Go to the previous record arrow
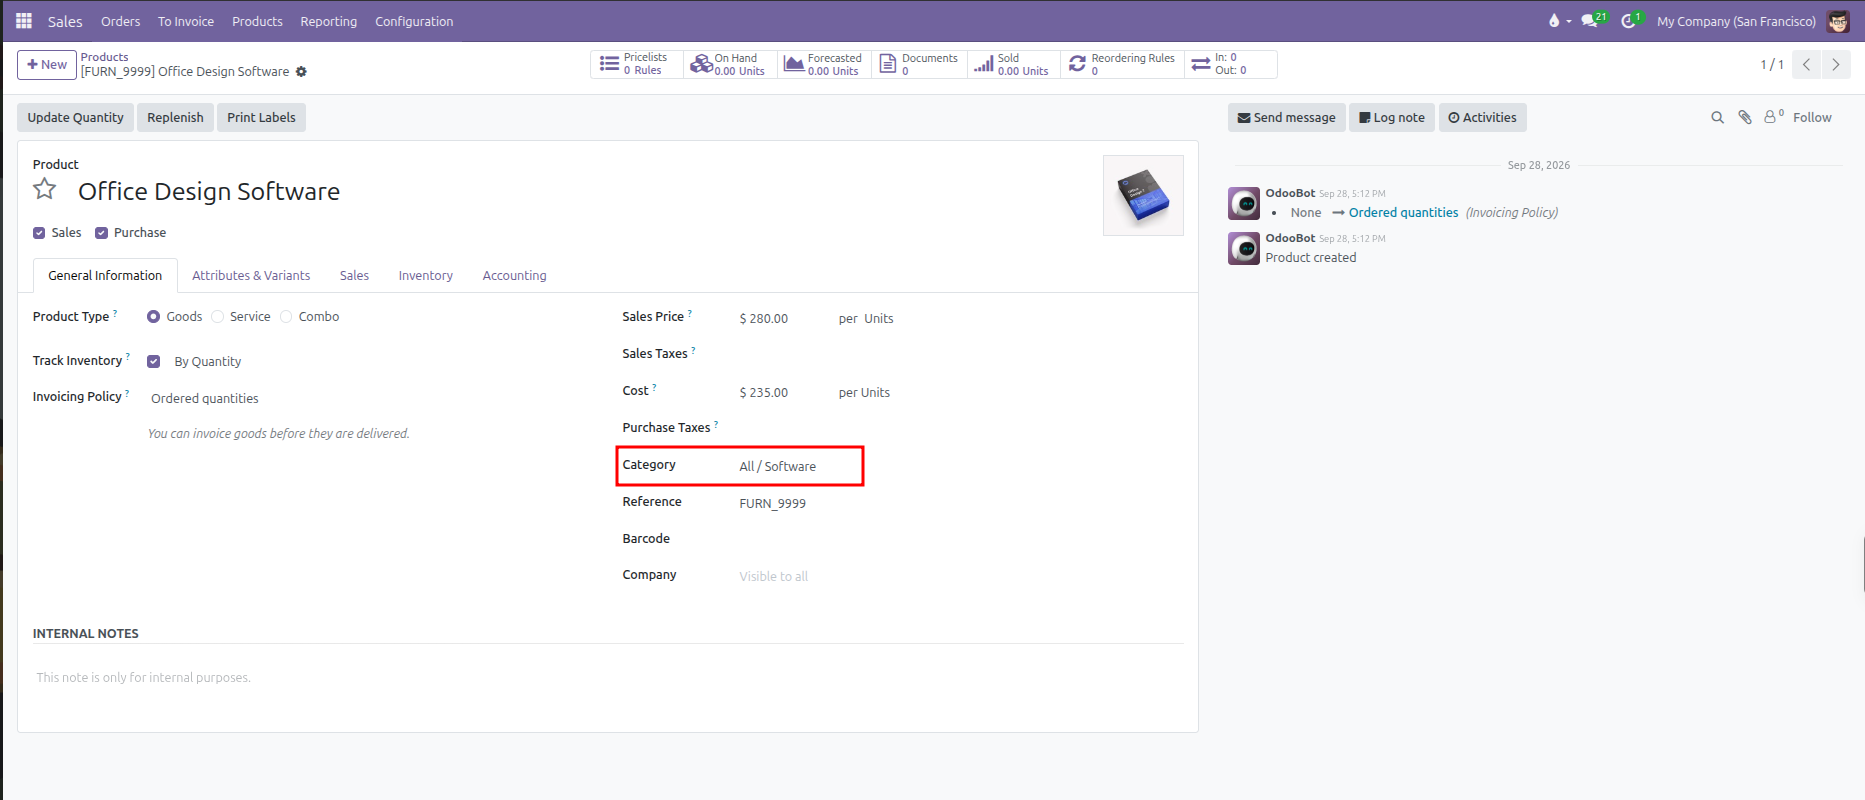The width and height of the screenshot is (1865, 800). coord(1806,64)
